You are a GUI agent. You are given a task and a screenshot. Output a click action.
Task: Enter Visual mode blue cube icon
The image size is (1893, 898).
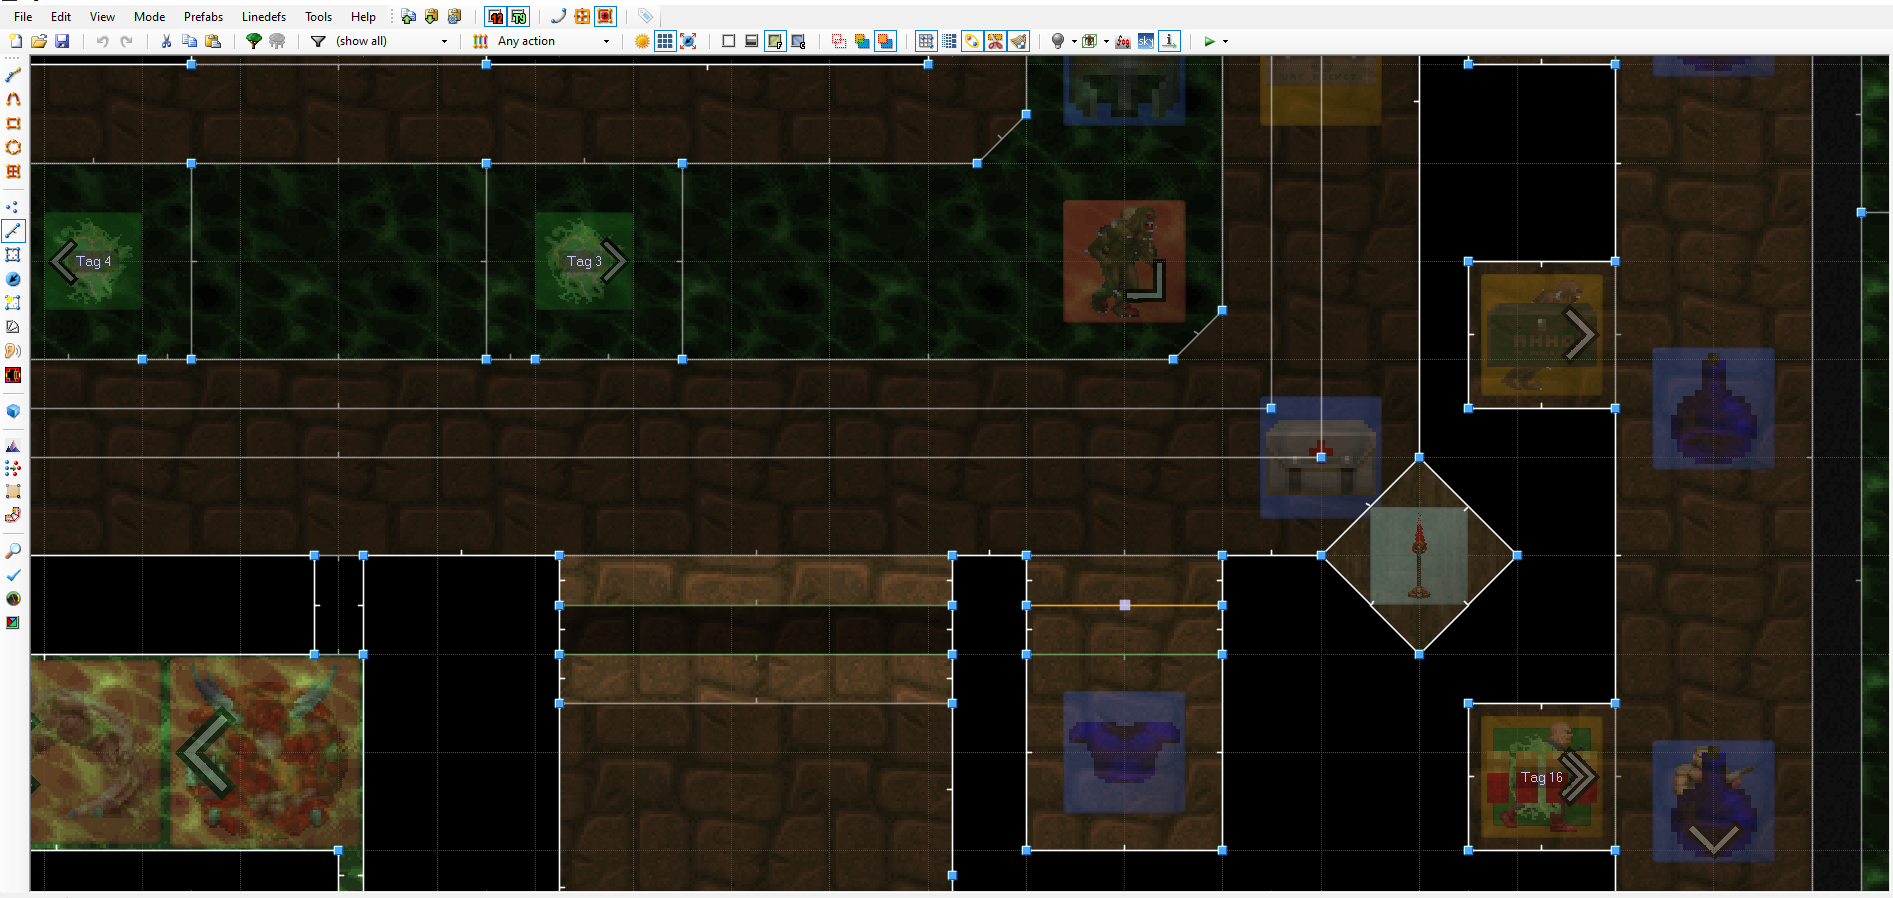coord(13,411)
